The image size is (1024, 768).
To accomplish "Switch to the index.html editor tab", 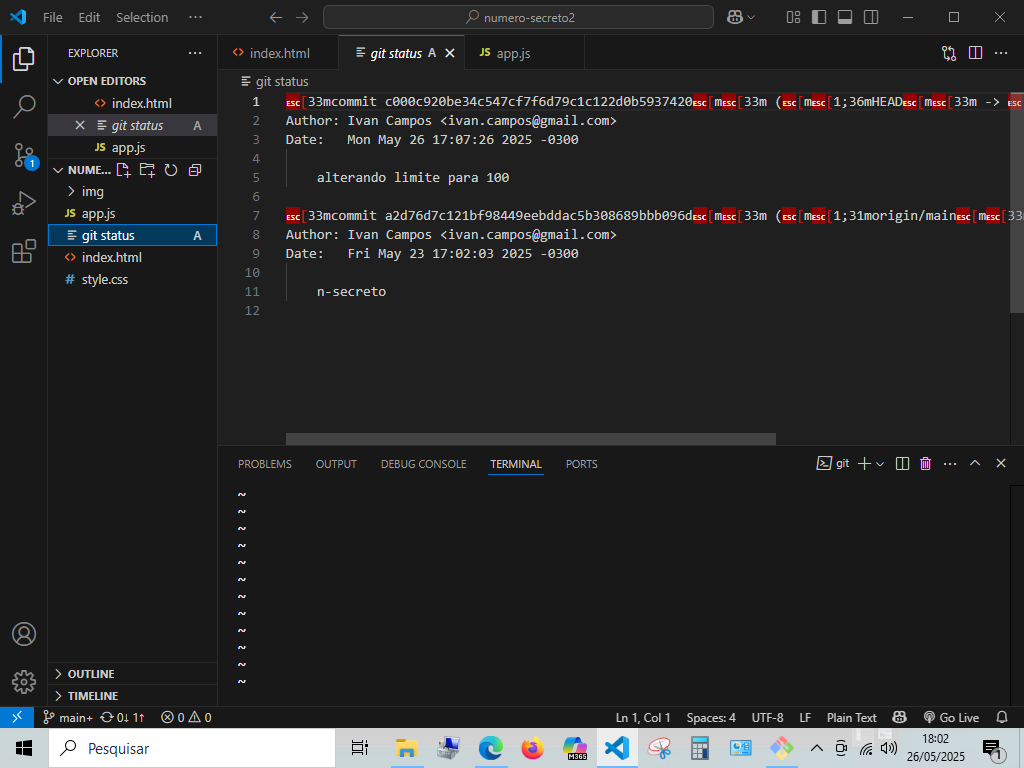I will click(x=279, y=54).
